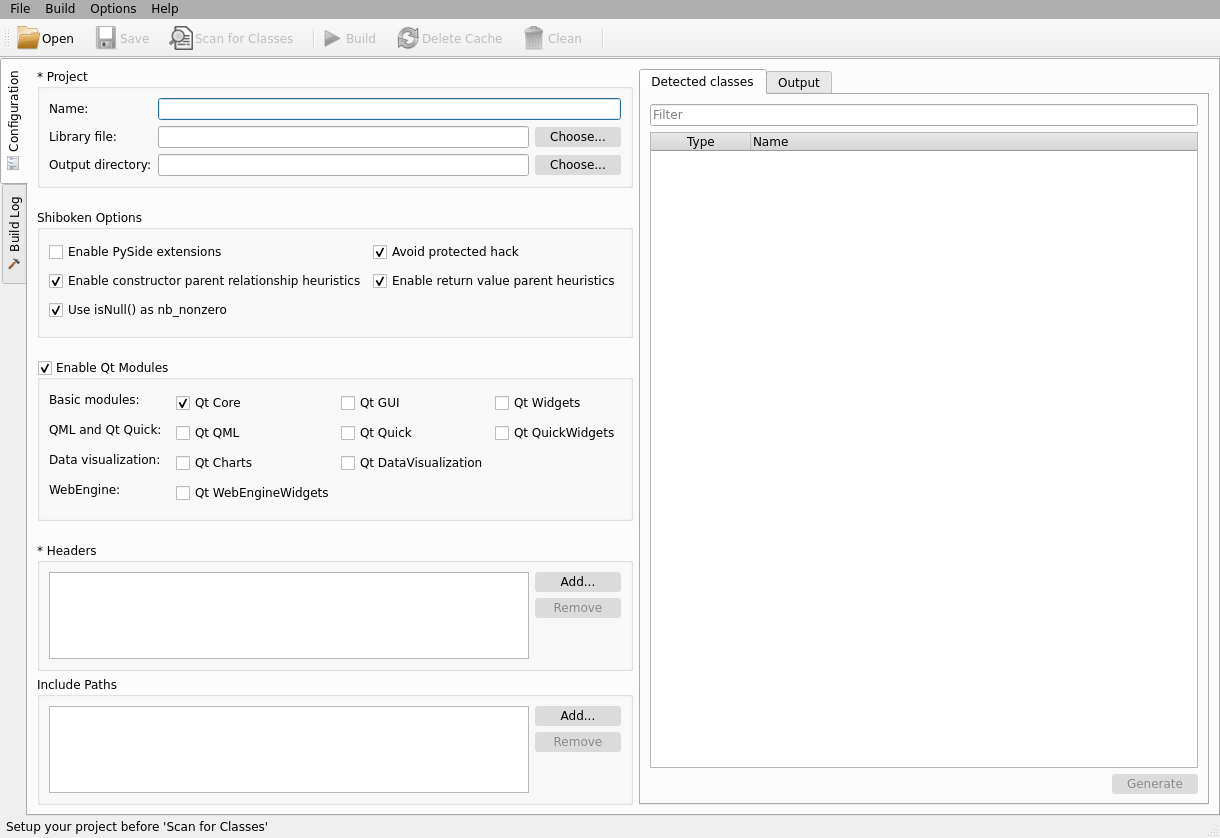Screen dimensions: 1220x838
Task: Open the Options menu
Action: [x=113, y=9]
